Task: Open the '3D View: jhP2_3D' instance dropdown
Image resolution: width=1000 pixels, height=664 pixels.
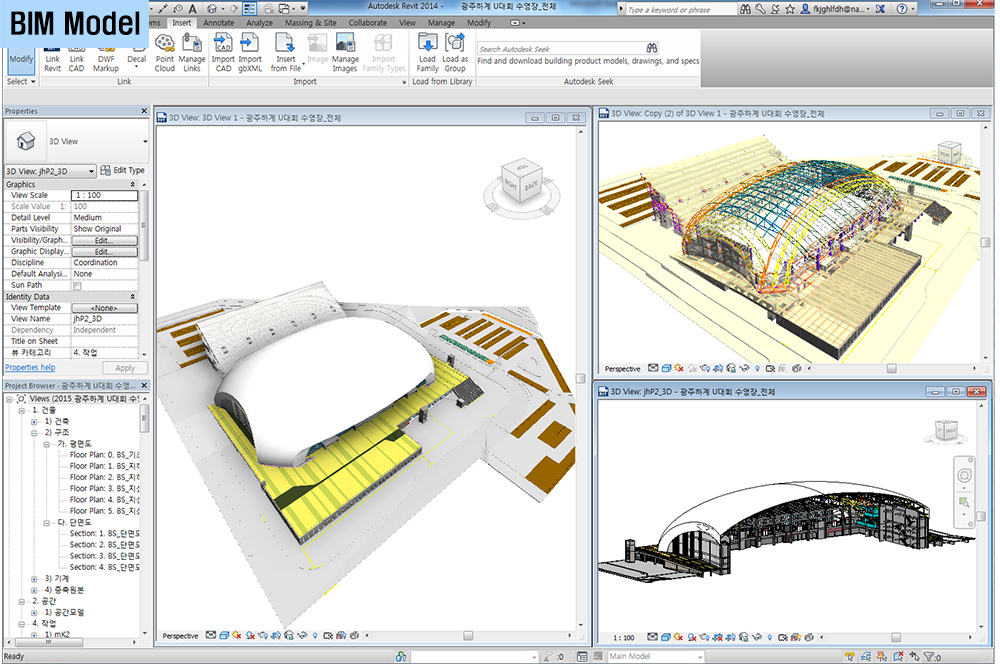Action: click(92, 171)
